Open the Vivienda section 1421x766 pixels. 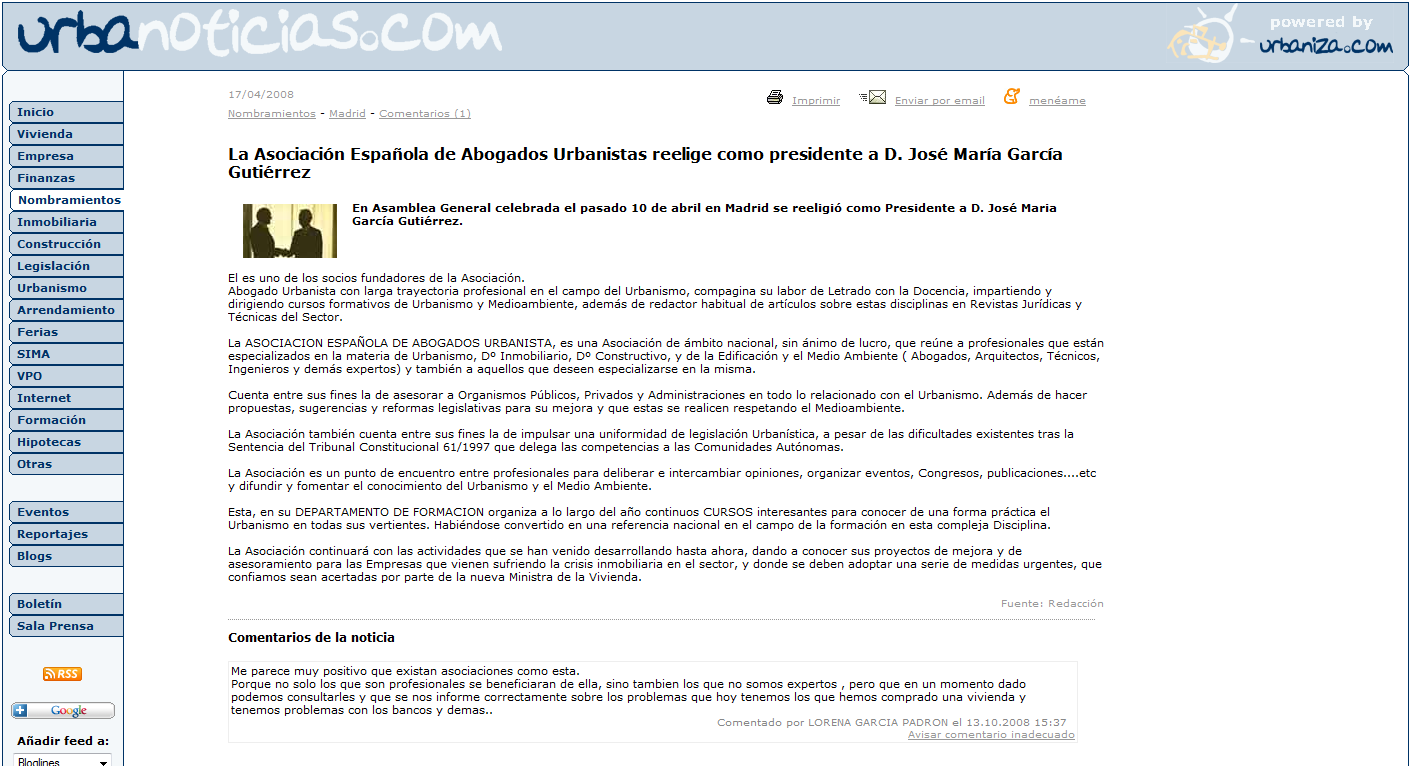[45, 134]
